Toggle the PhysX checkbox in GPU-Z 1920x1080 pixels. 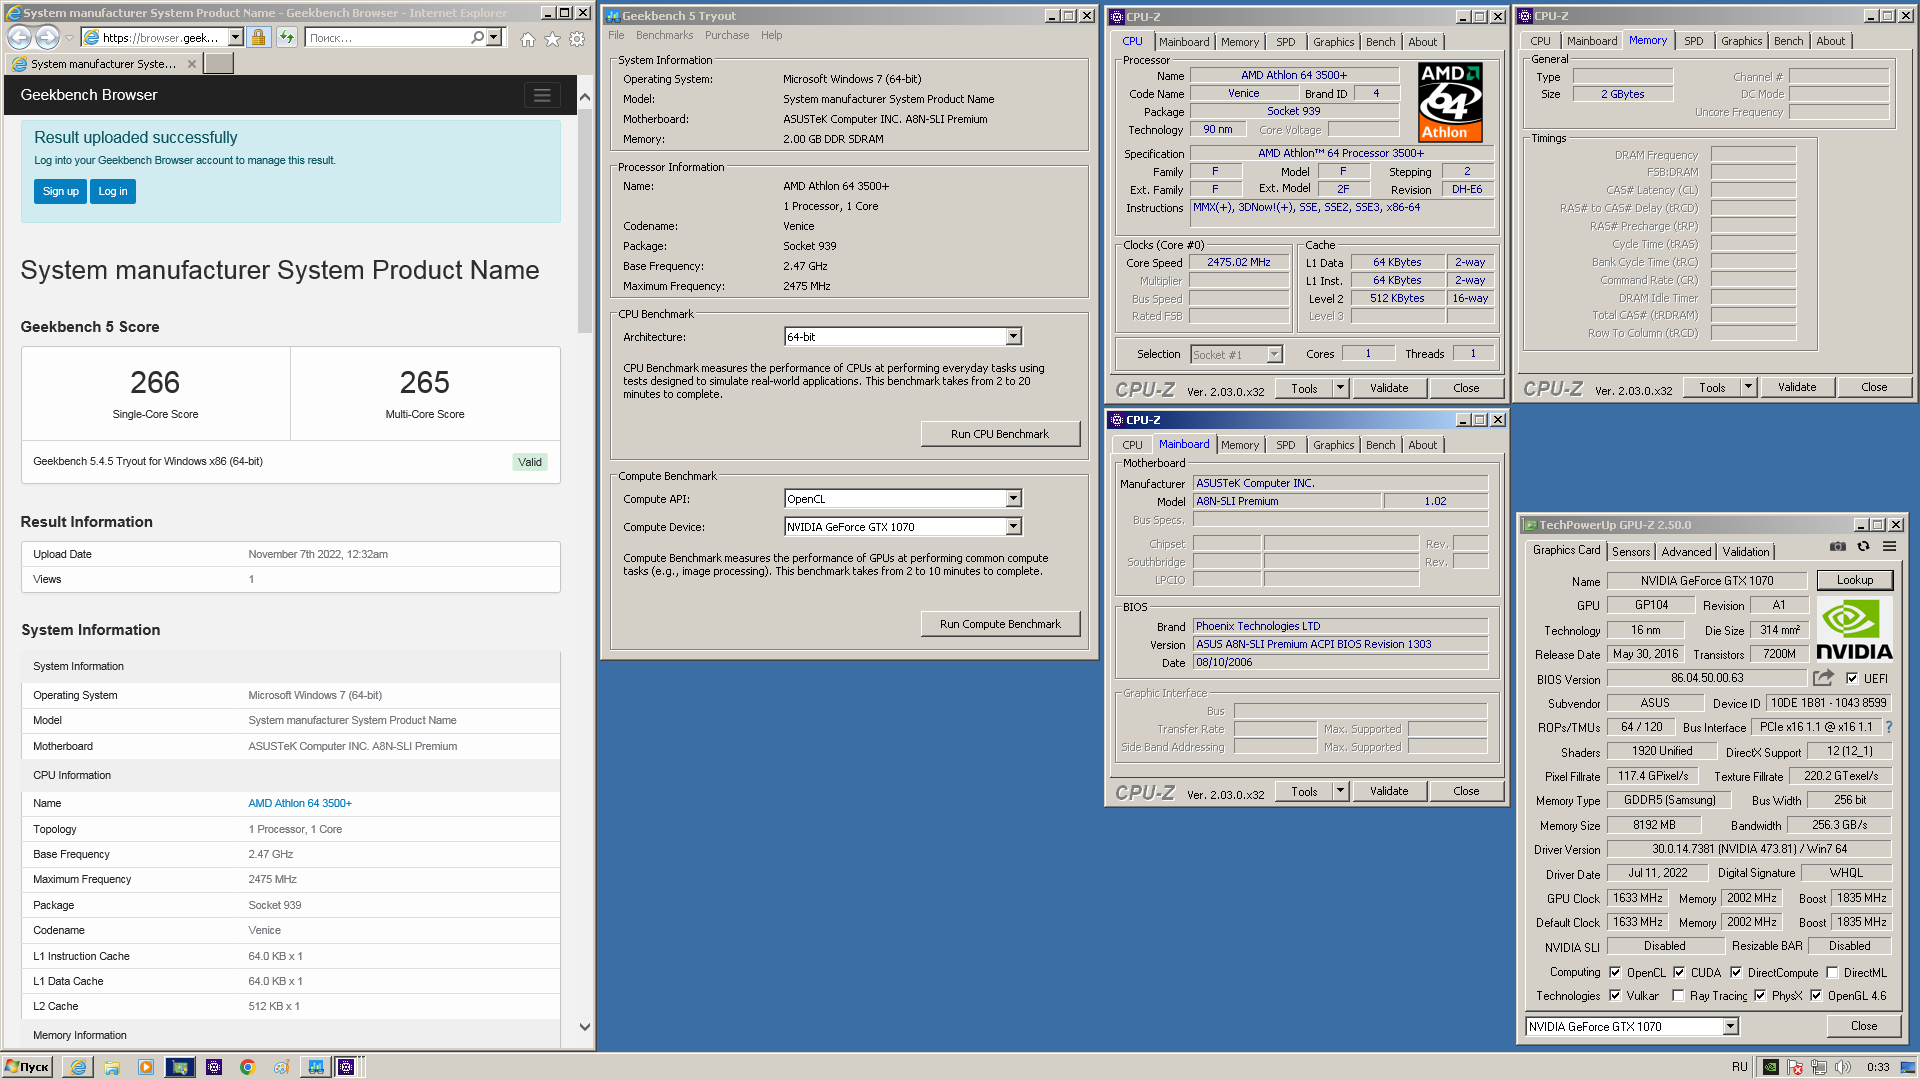click(x=1760, y=996)
